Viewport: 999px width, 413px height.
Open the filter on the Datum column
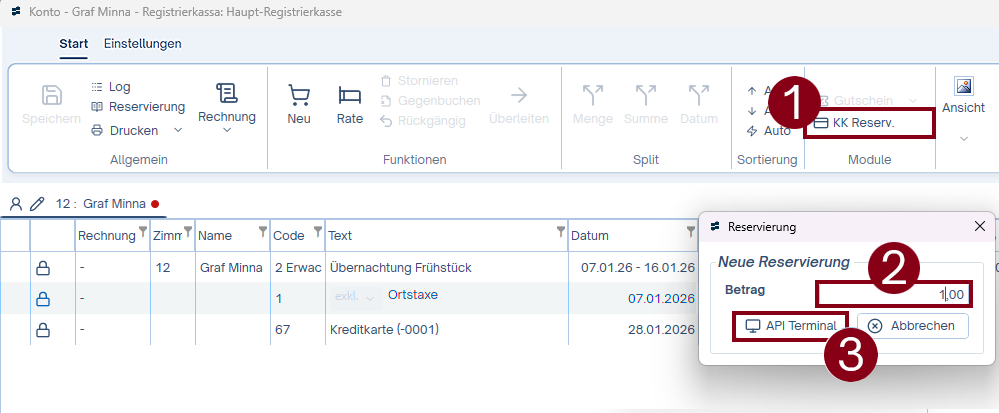(690, 233)
